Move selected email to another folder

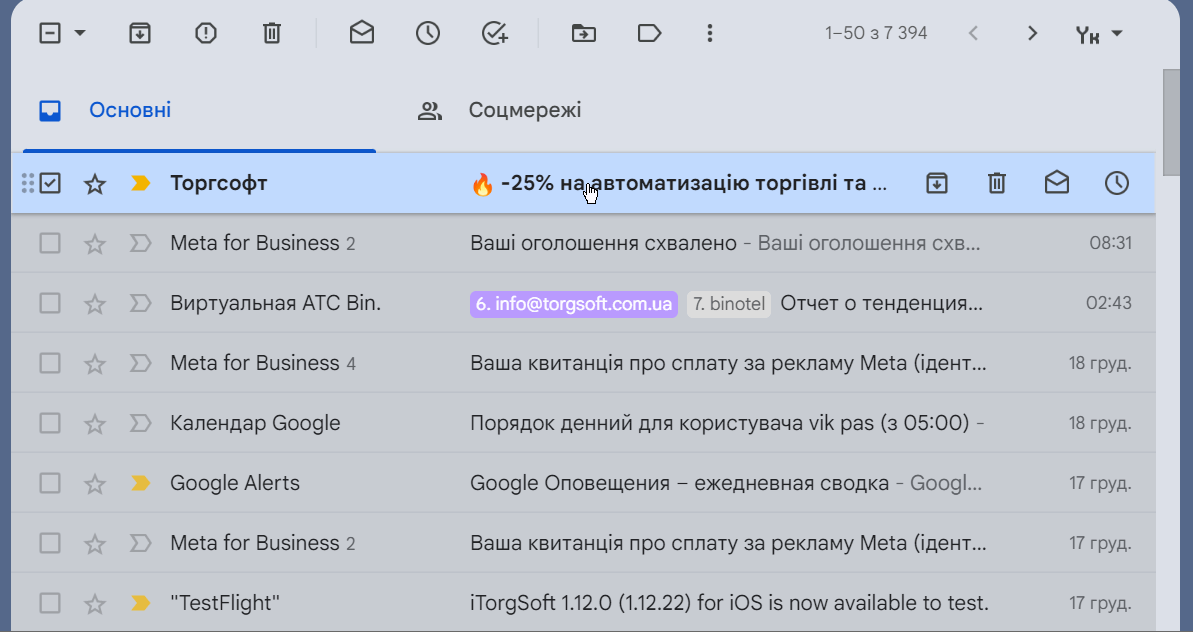(583, 33)
